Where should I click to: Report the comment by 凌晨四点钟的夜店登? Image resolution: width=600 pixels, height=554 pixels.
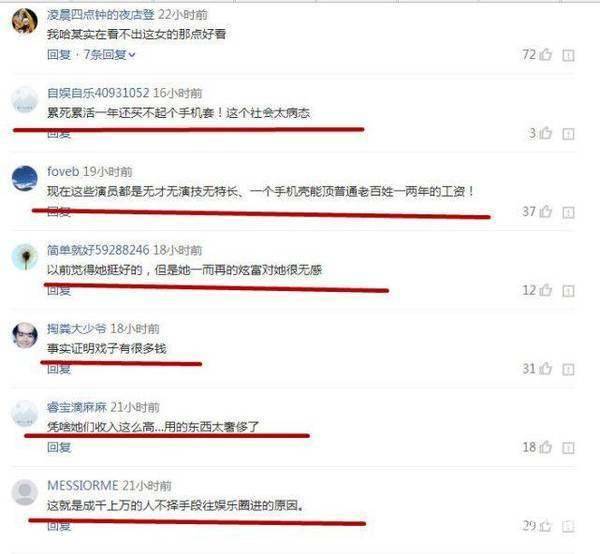click(568, 56)
